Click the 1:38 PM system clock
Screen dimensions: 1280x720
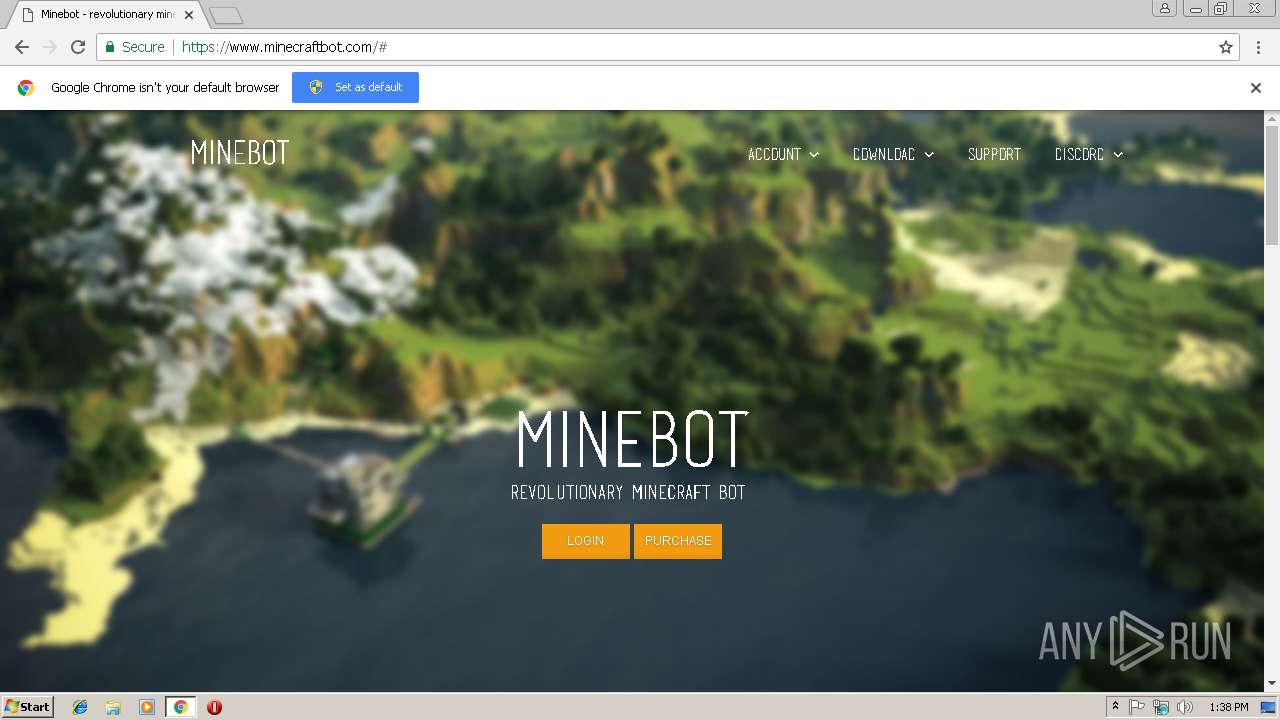pyautogui.click(x=1228, y=707)
